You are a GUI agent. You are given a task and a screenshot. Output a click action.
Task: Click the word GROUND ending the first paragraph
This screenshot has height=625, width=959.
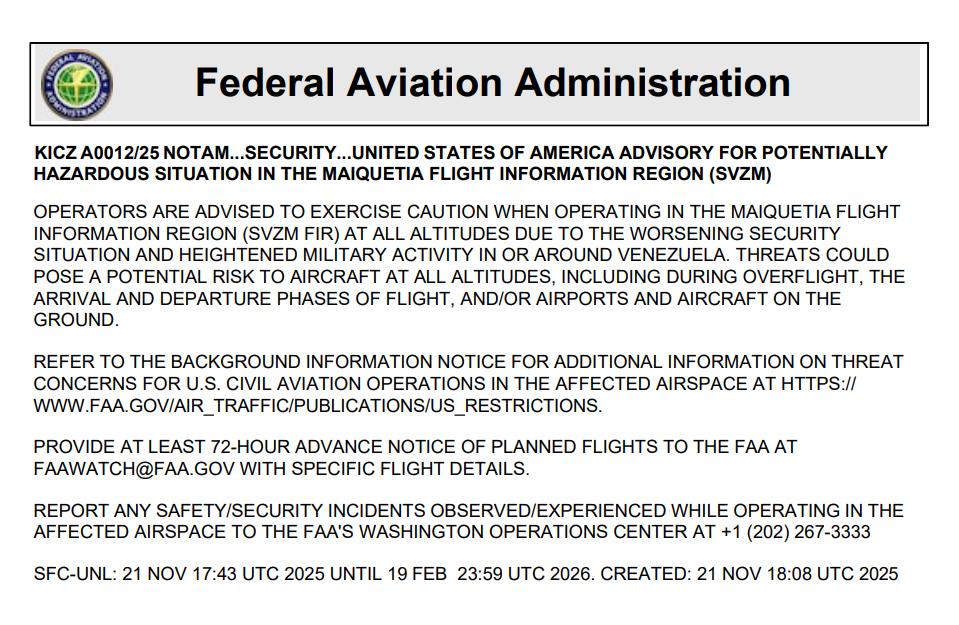click(73, 320)
